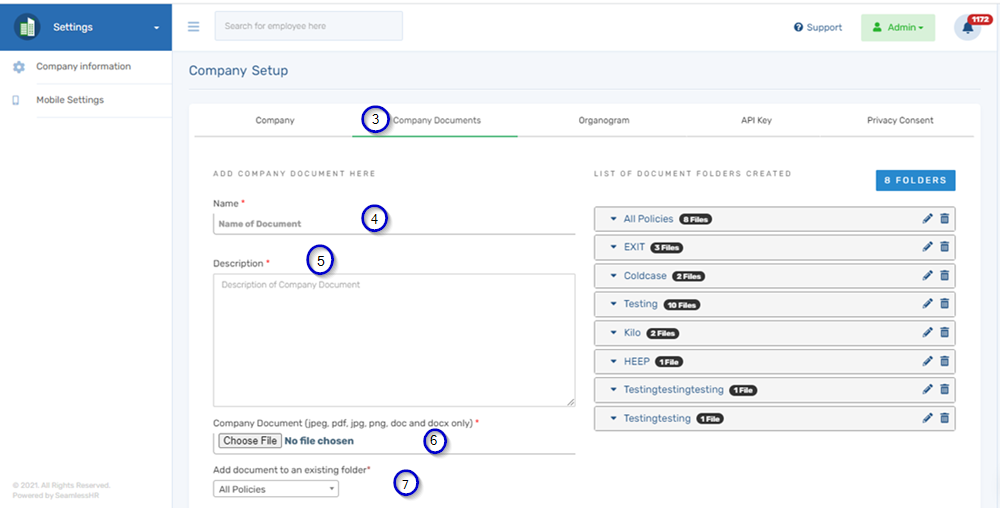Click the Description text area

[x=394, y=340]
